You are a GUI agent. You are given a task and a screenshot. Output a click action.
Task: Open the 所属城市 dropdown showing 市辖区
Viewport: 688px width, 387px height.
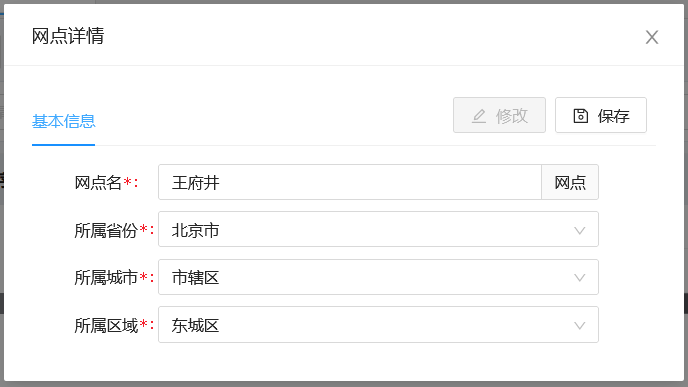[x=378, y=277]
